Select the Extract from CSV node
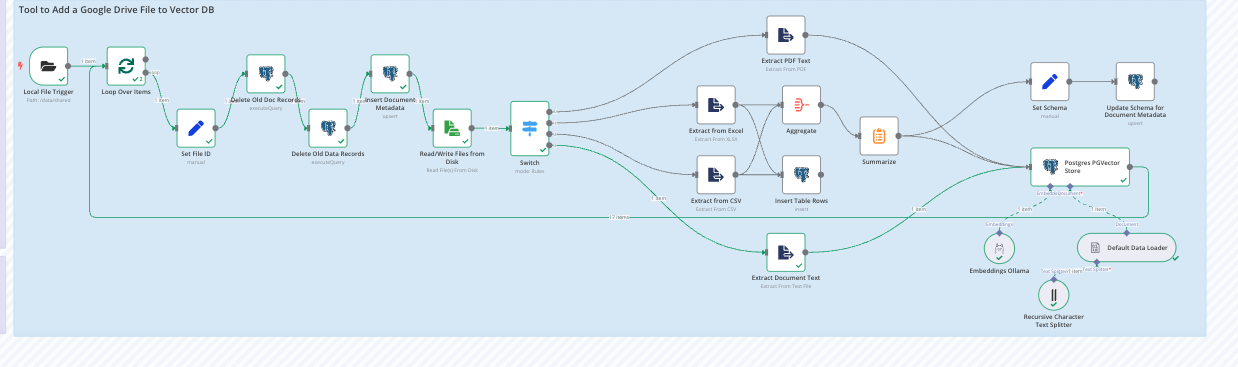 coord(715,175)
